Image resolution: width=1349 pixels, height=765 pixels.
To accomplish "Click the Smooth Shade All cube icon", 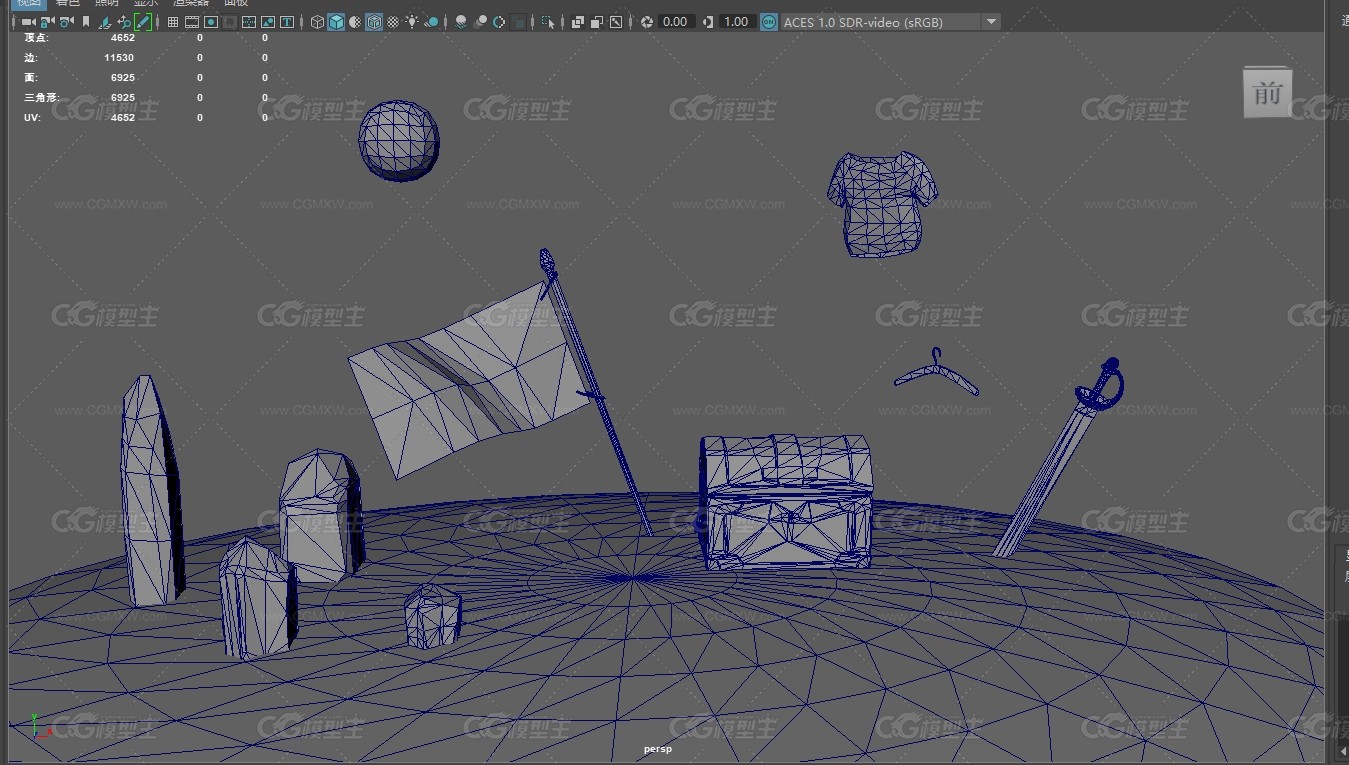I will (x=335, y=21).
